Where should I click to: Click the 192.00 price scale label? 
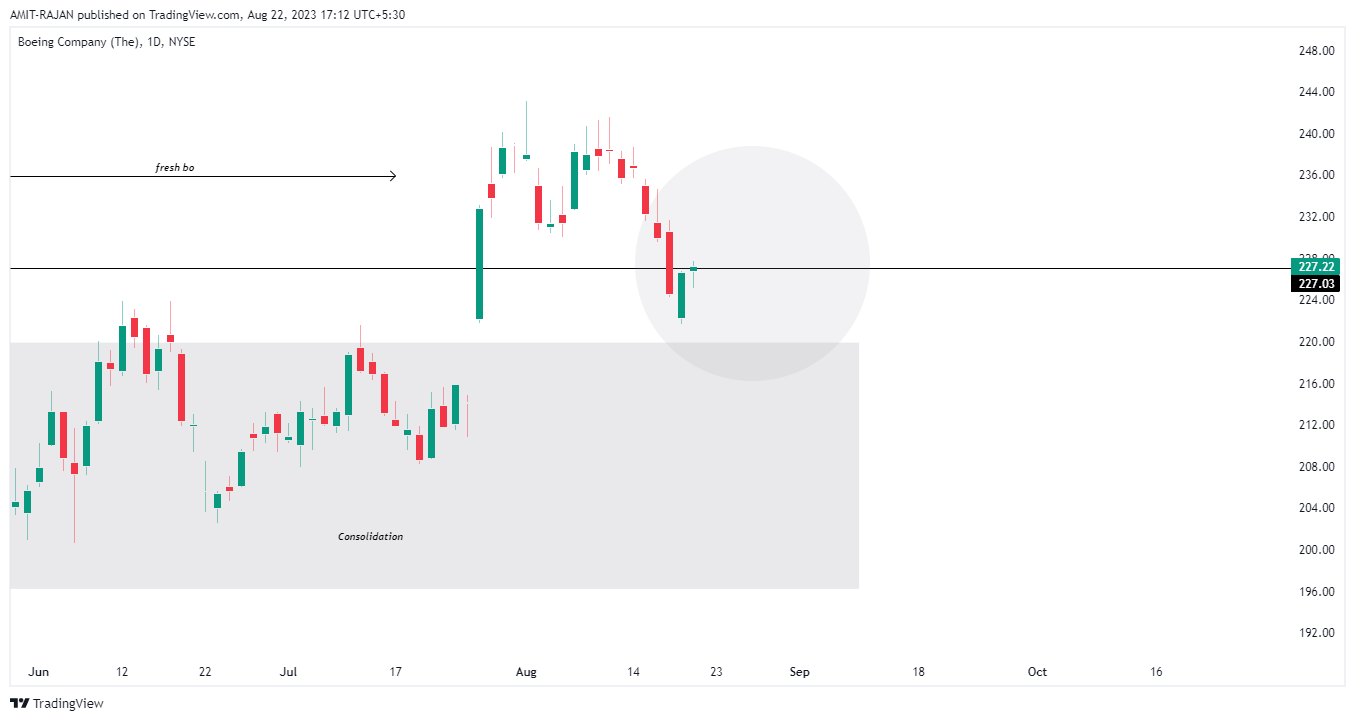pos(1316,632)
